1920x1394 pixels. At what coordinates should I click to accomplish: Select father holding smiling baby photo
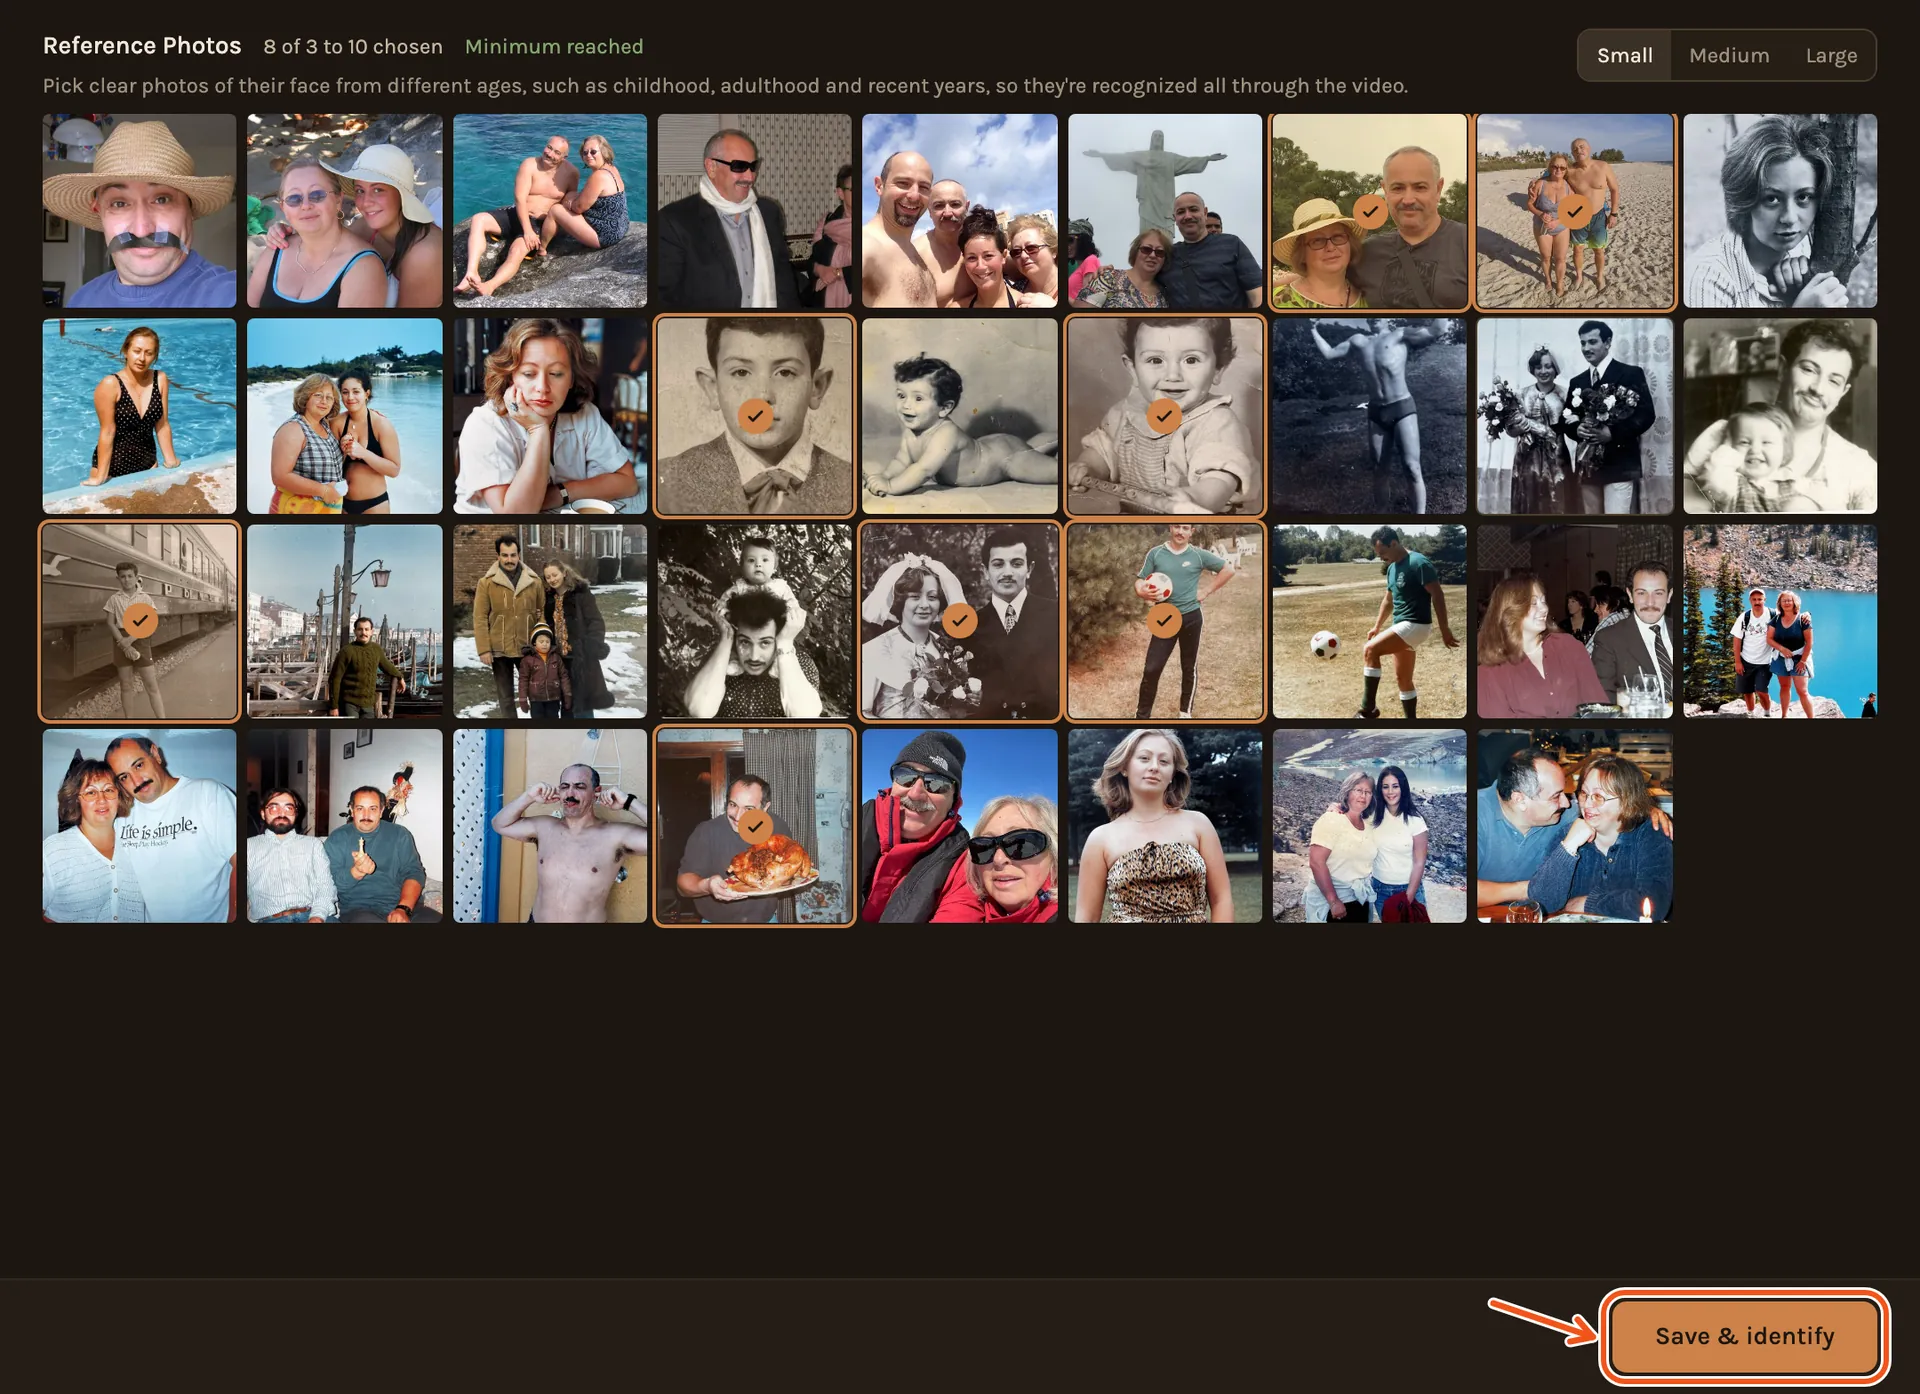1779,416
